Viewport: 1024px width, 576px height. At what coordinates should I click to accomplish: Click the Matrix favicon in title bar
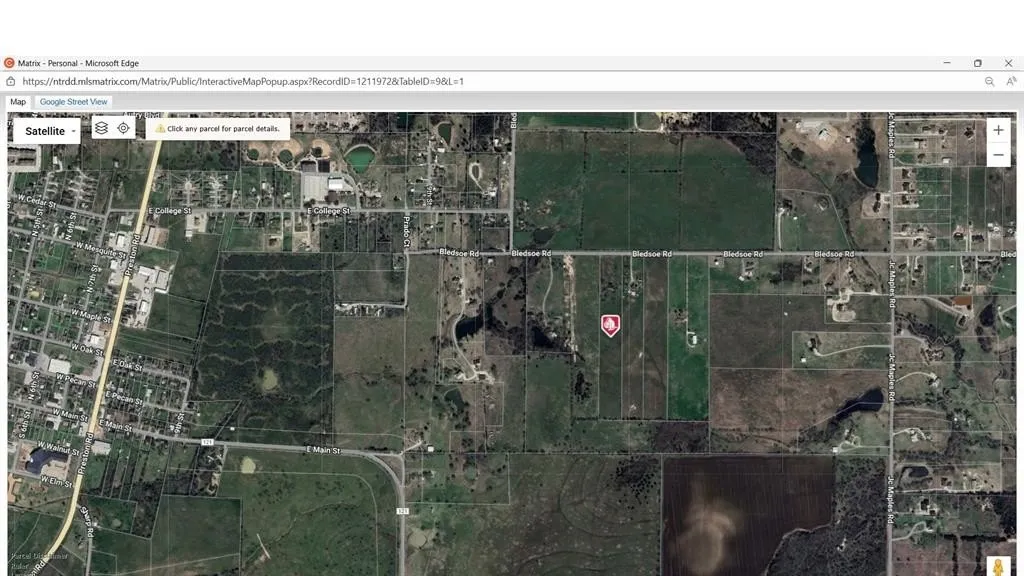pyautogui.click(x=9, y=63)
